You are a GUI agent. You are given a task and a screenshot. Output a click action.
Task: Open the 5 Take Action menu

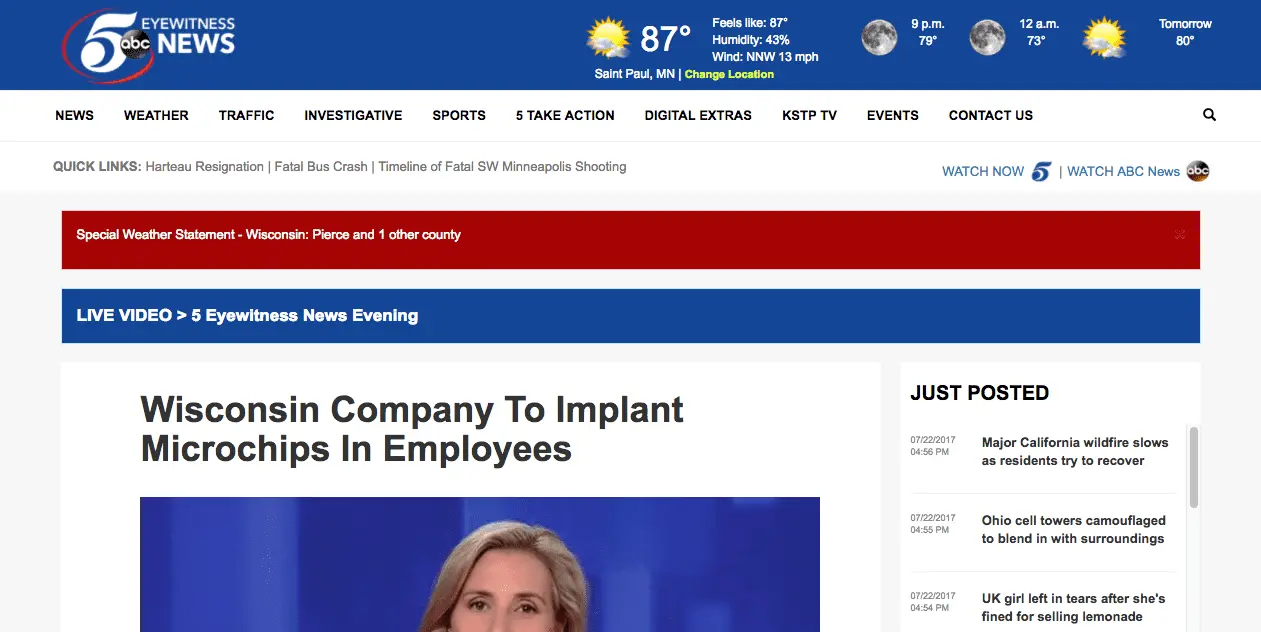pyautogui.click(x=565, y=115)
